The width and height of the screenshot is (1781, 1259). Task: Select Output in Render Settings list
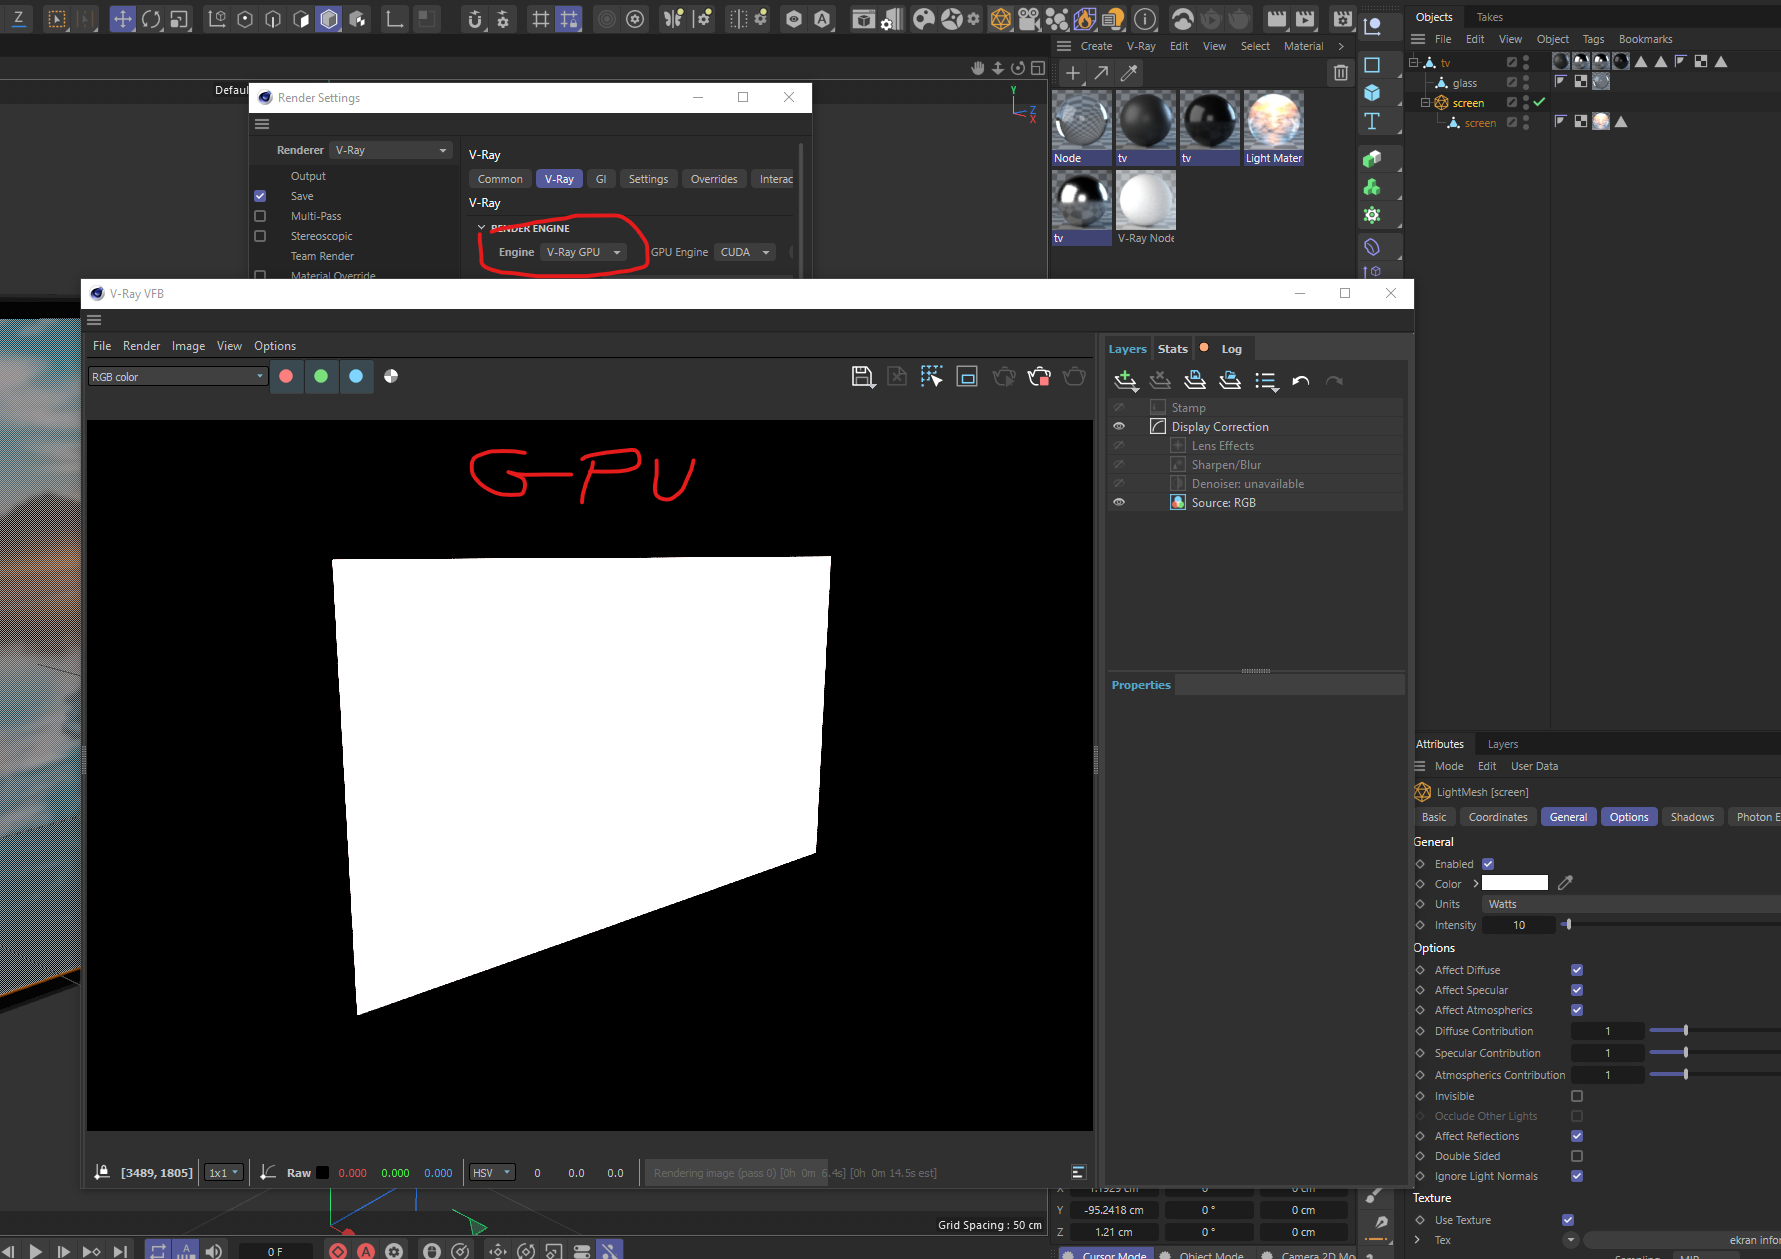(x=308, y=176)
